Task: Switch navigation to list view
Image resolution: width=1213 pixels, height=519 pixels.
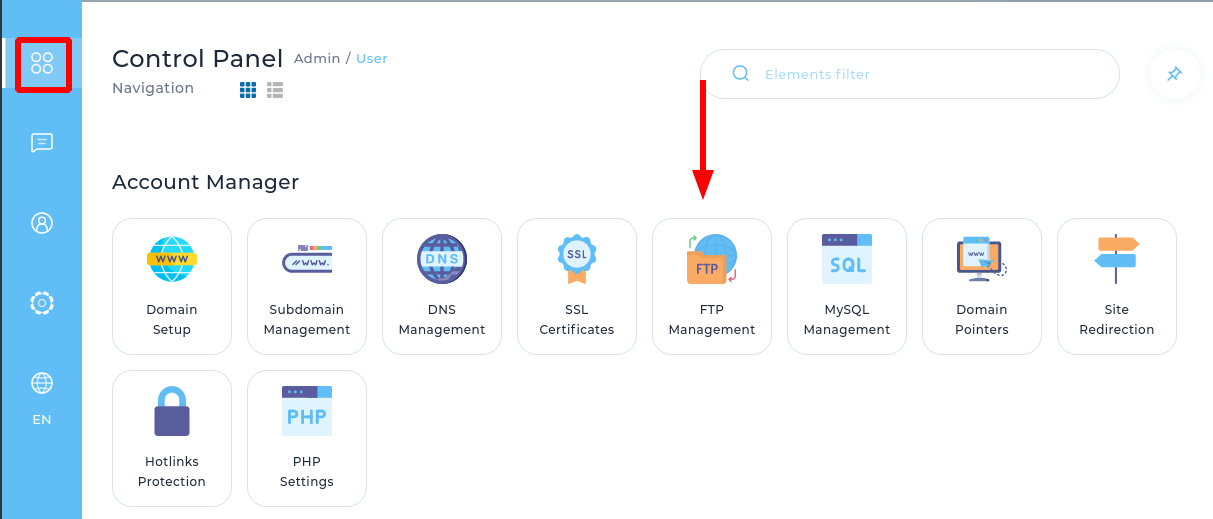Action: [275, 90]
